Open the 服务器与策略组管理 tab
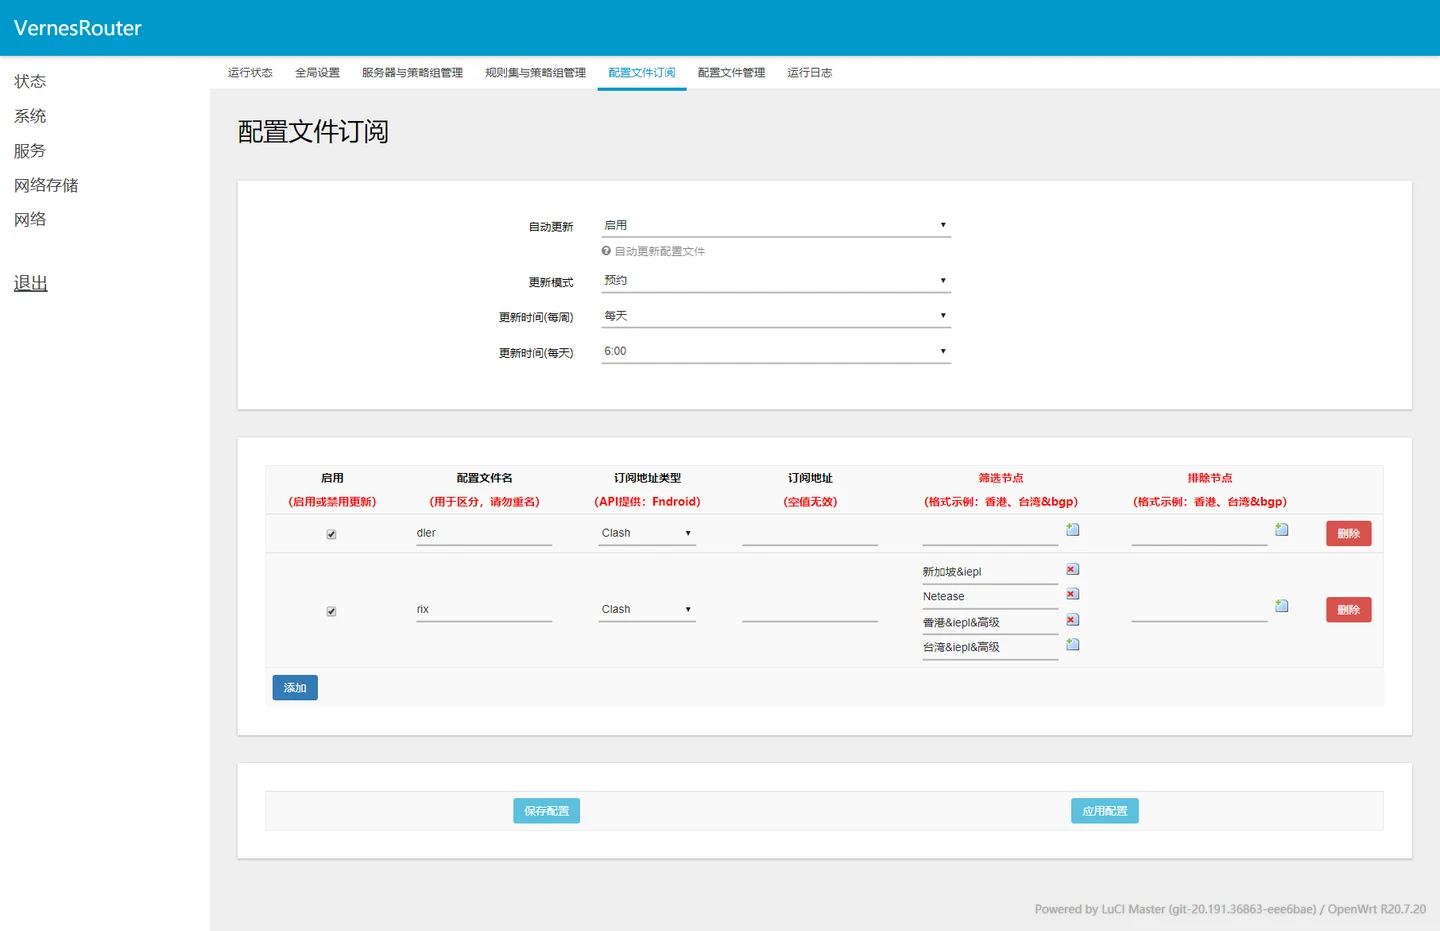The width and height of the screenshot is (1440, 931). coord(412,73)
